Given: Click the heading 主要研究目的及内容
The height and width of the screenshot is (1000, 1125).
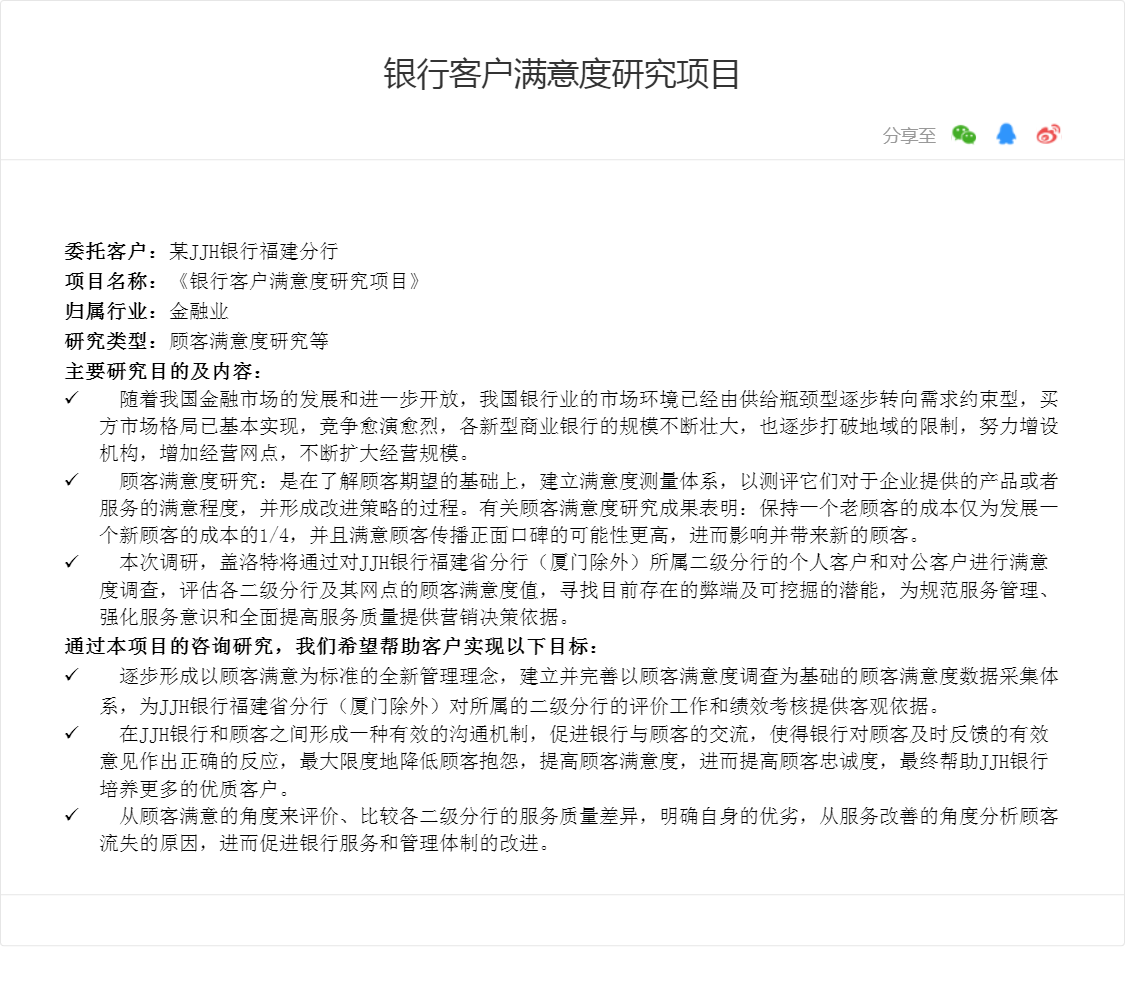Looking at the screenshot, I should tap(164, 371).
